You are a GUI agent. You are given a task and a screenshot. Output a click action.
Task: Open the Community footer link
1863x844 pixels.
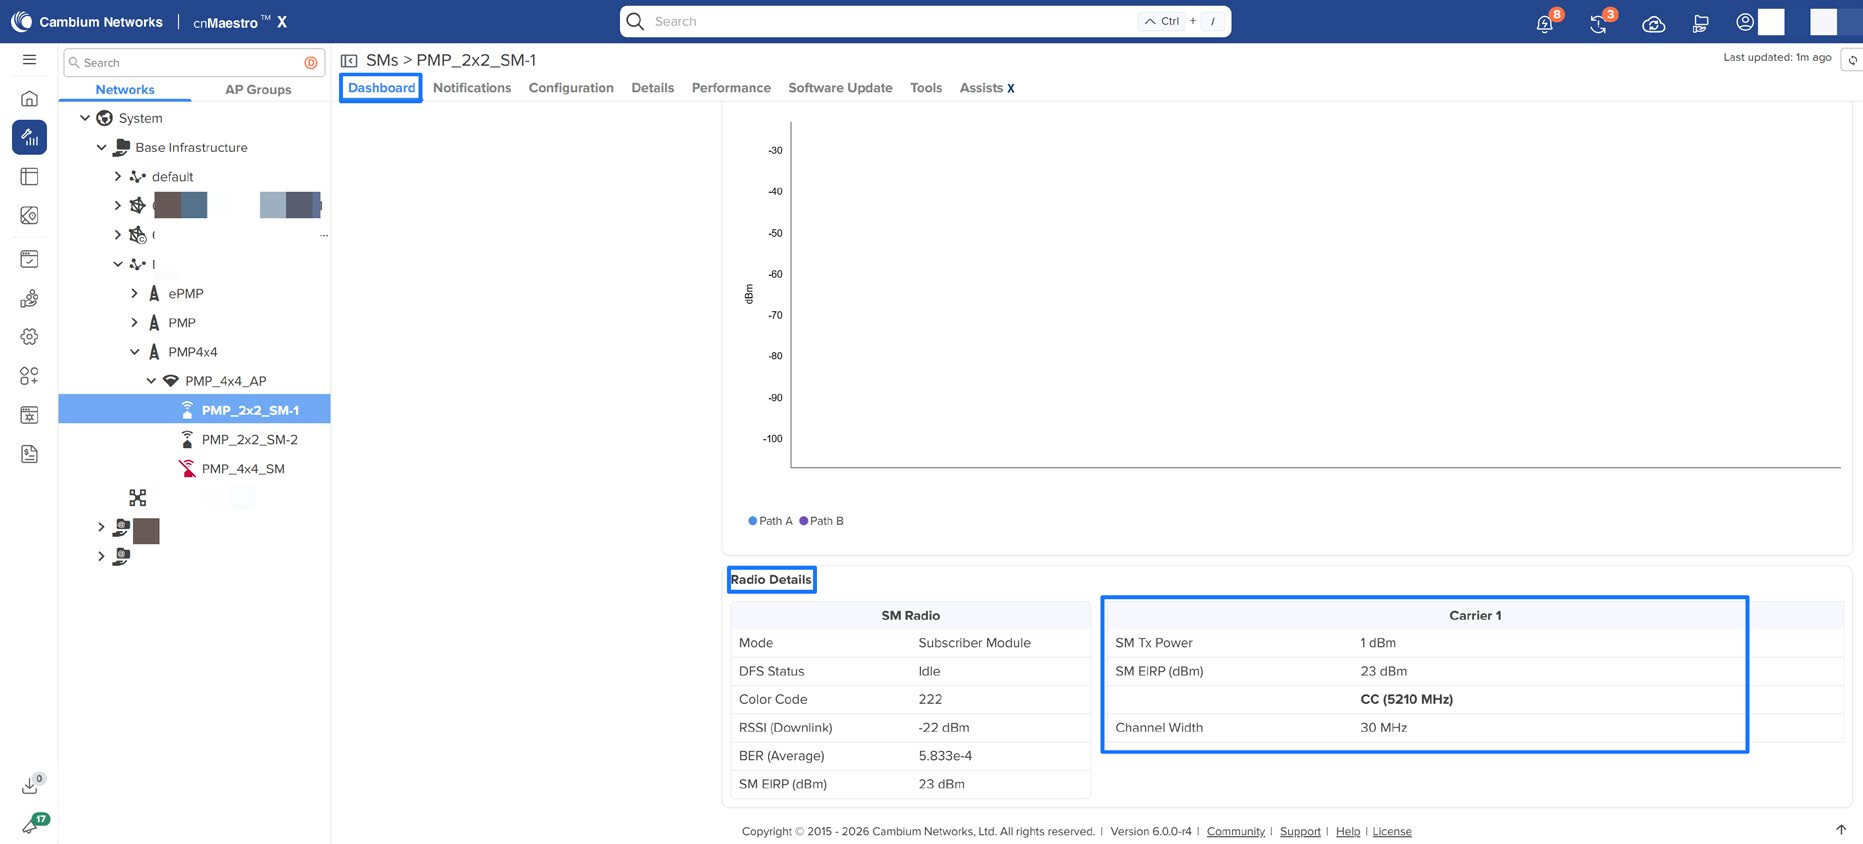pyautogui.click(x=1236, y=832)
